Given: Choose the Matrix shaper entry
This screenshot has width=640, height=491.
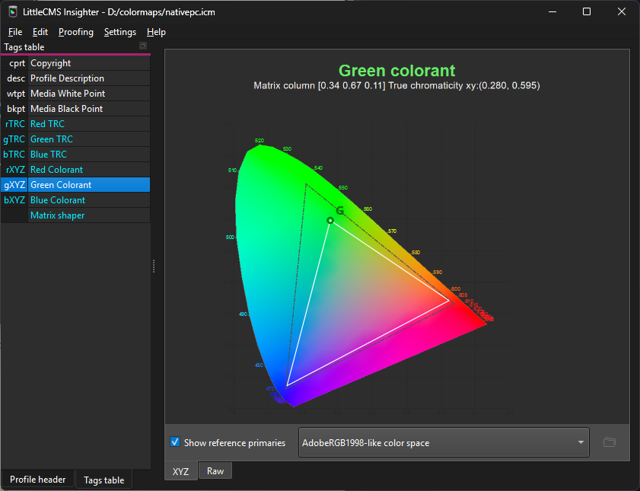Looking at the screenshot, I should (57, 215).
